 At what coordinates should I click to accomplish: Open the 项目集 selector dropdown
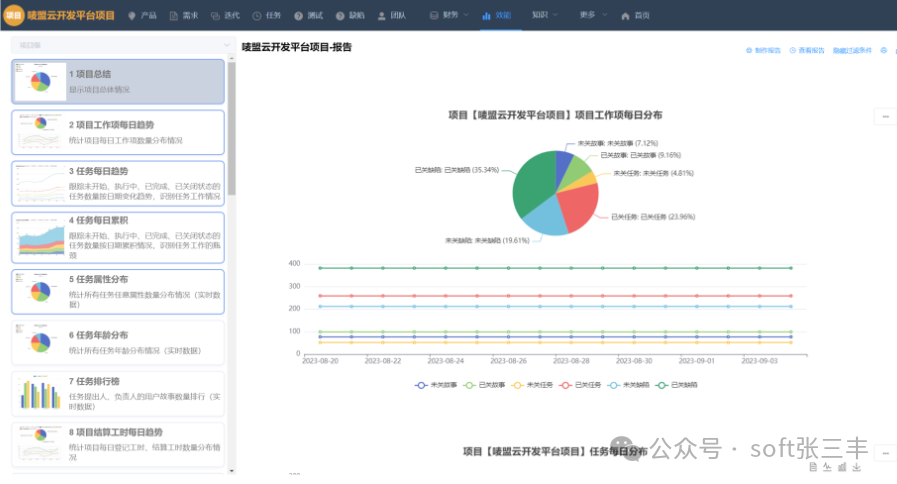[121, 46]
